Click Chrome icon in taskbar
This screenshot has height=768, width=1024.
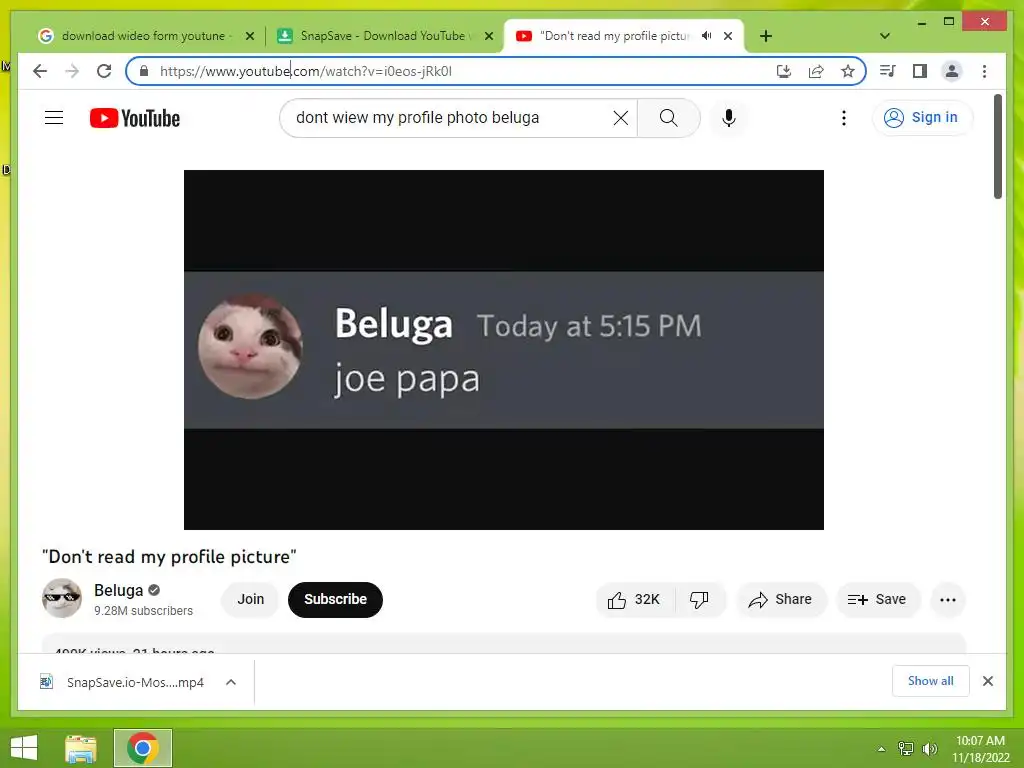tap(142, 748)
